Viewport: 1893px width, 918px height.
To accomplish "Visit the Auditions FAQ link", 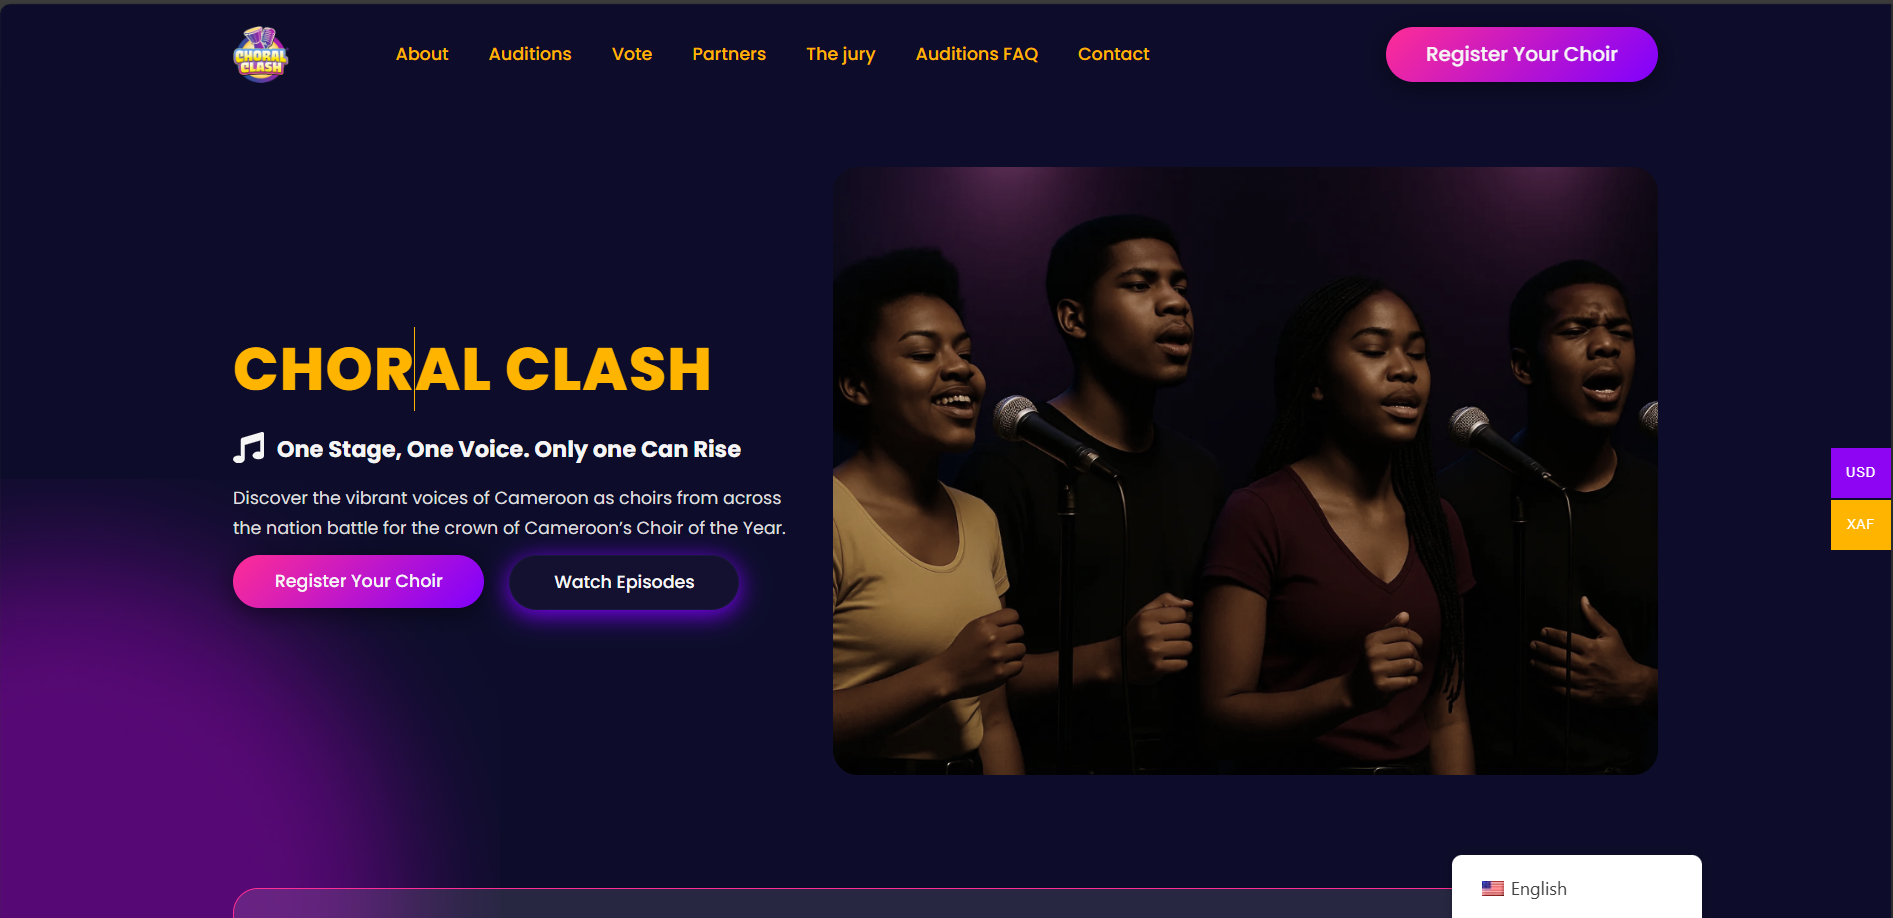I will [977, 54].
